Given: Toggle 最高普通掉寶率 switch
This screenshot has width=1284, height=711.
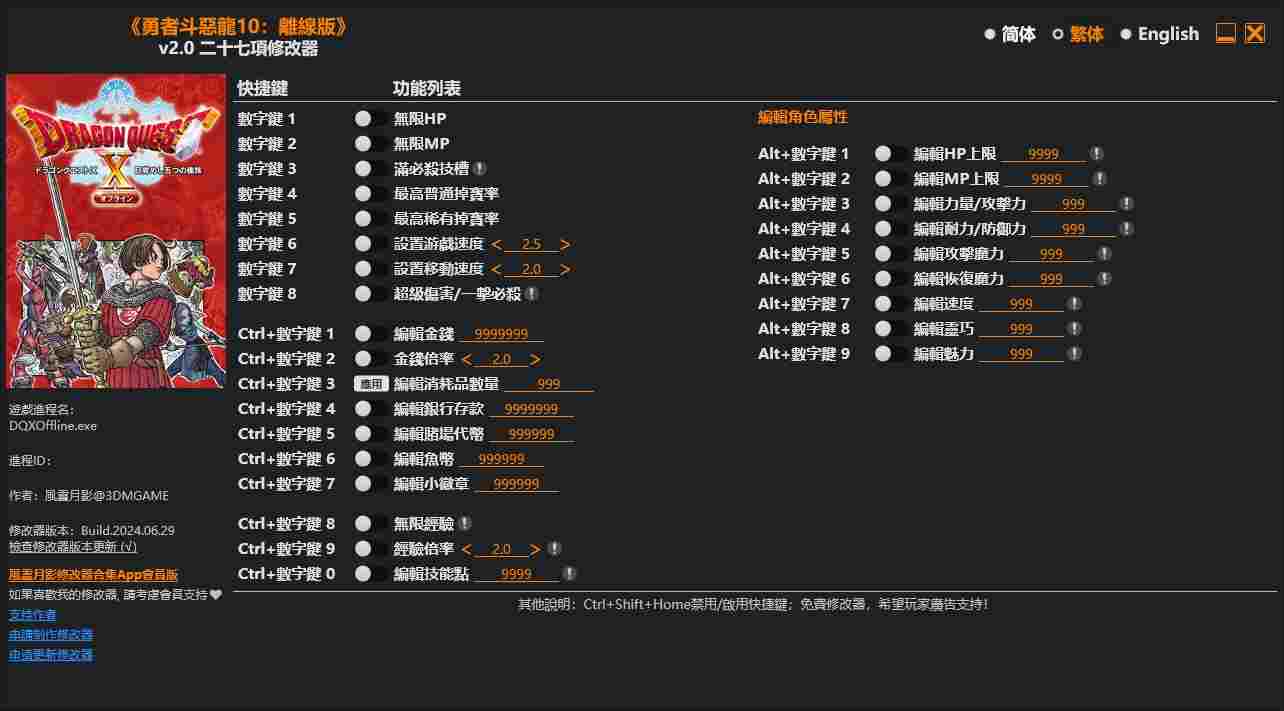Looking at the screenshot, I should pyautogui.click(x=371, y=194).
